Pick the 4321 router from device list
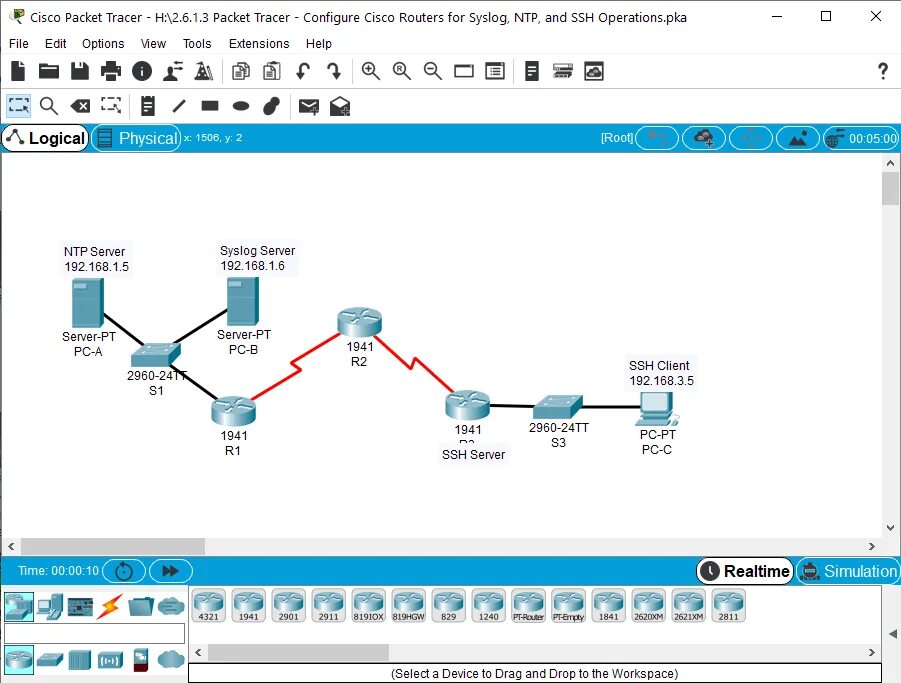The width and height of the screenshot is (901, 683). (209, 605)
